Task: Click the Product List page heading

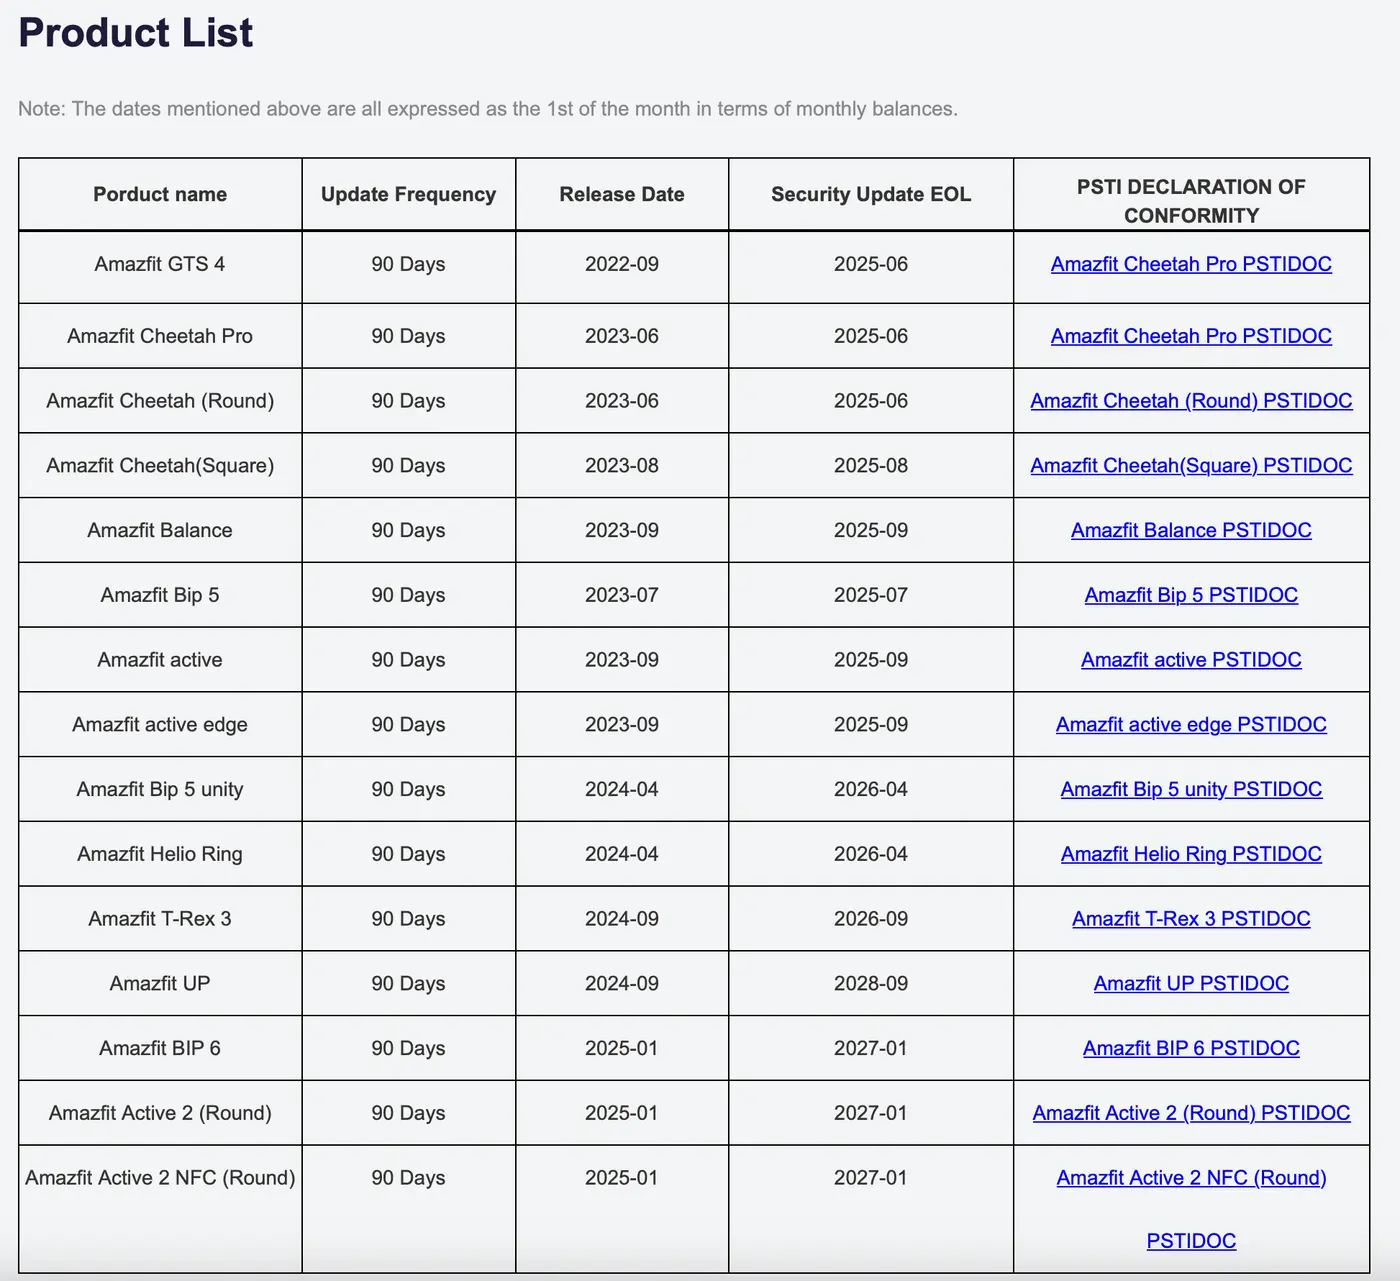Action: 136,33
